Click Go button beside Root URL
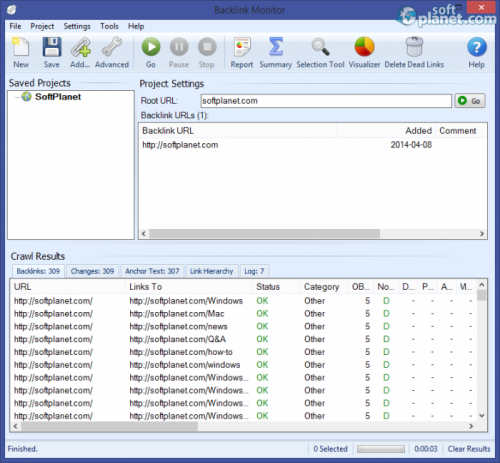 pos(470,101)
